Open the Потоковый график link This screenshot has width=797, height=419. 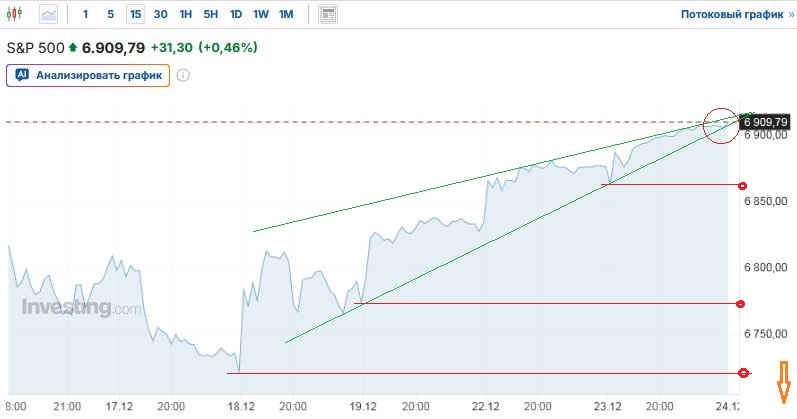tap(732, 15)
